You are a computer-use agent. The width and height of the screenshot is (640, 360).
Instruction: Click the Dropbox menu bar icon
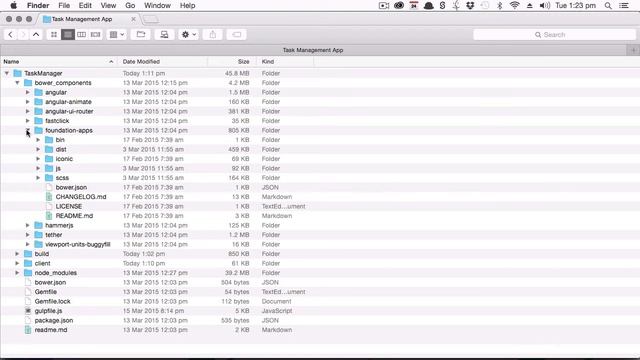pyautogui.click(x=470, y=6)
